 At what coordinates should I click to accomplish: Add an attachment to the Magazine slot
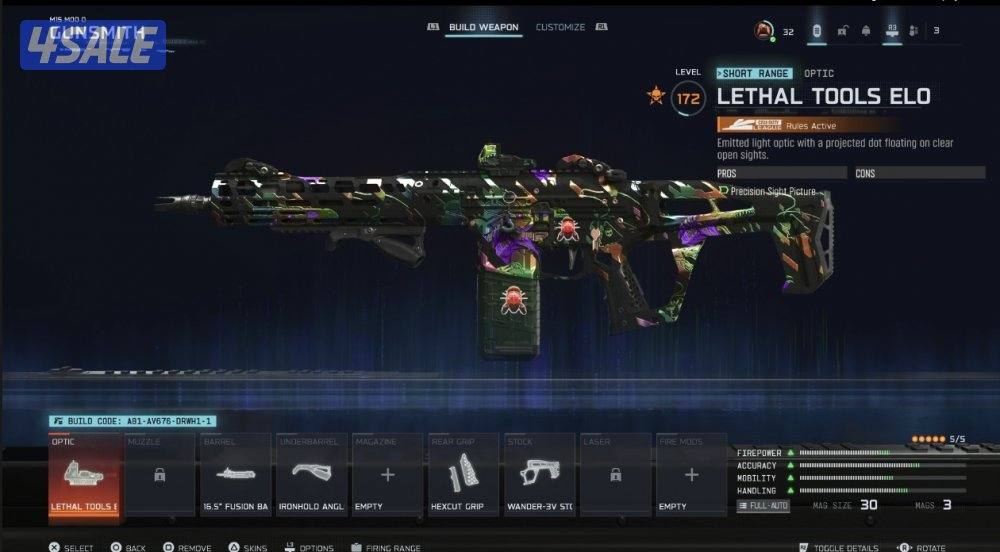tap(388, 474)
